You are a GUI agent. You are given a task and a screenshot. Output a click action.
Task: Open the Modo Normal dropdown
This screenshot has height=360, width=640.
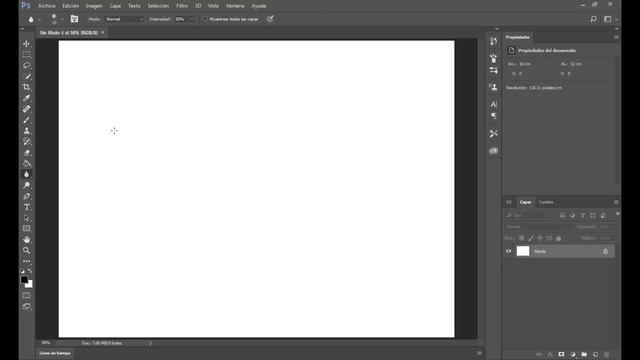point(124,19)
